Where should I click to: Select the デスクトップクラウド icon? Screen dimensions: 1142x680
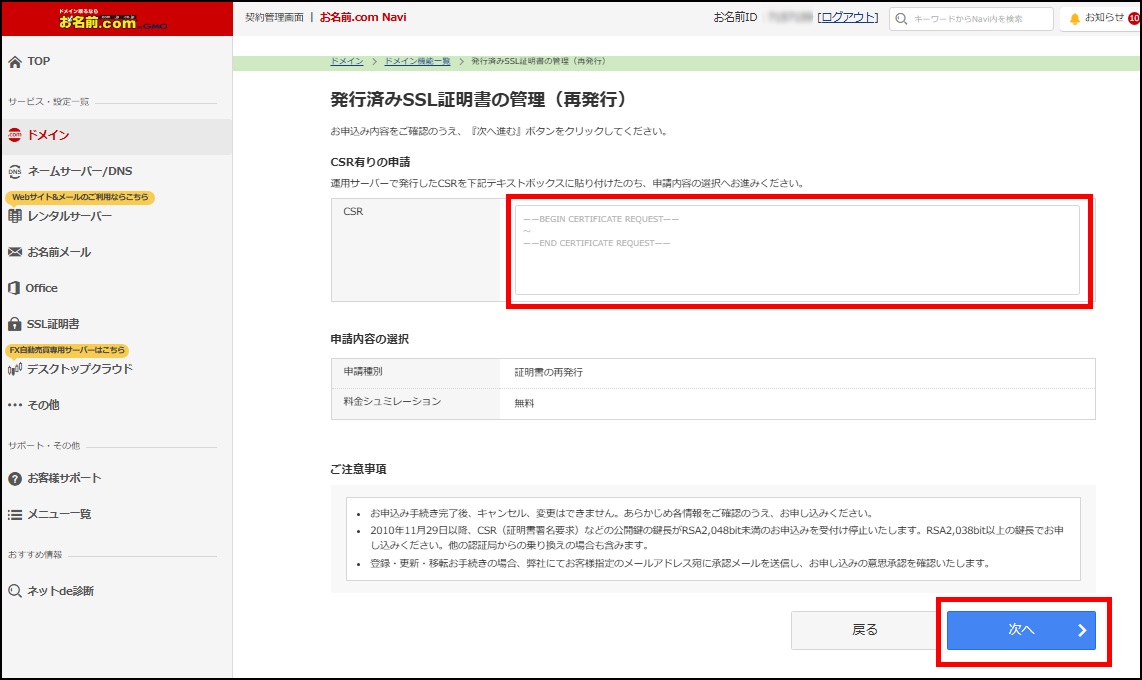pyautogui.click(x=13, y=368)
